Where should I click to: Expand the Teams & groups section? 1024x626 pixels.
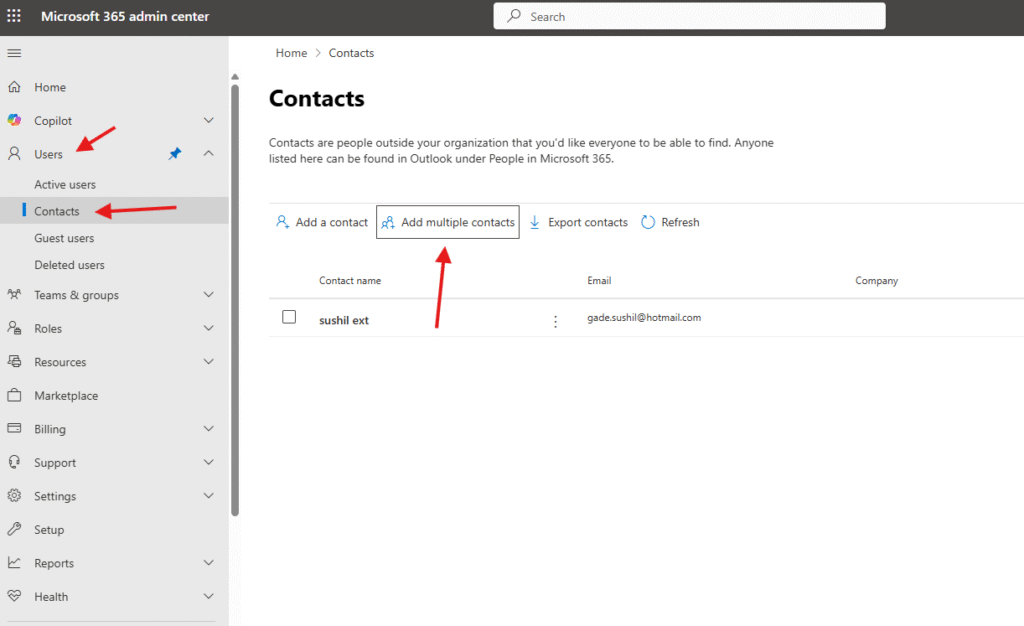(x=209, y=295)
